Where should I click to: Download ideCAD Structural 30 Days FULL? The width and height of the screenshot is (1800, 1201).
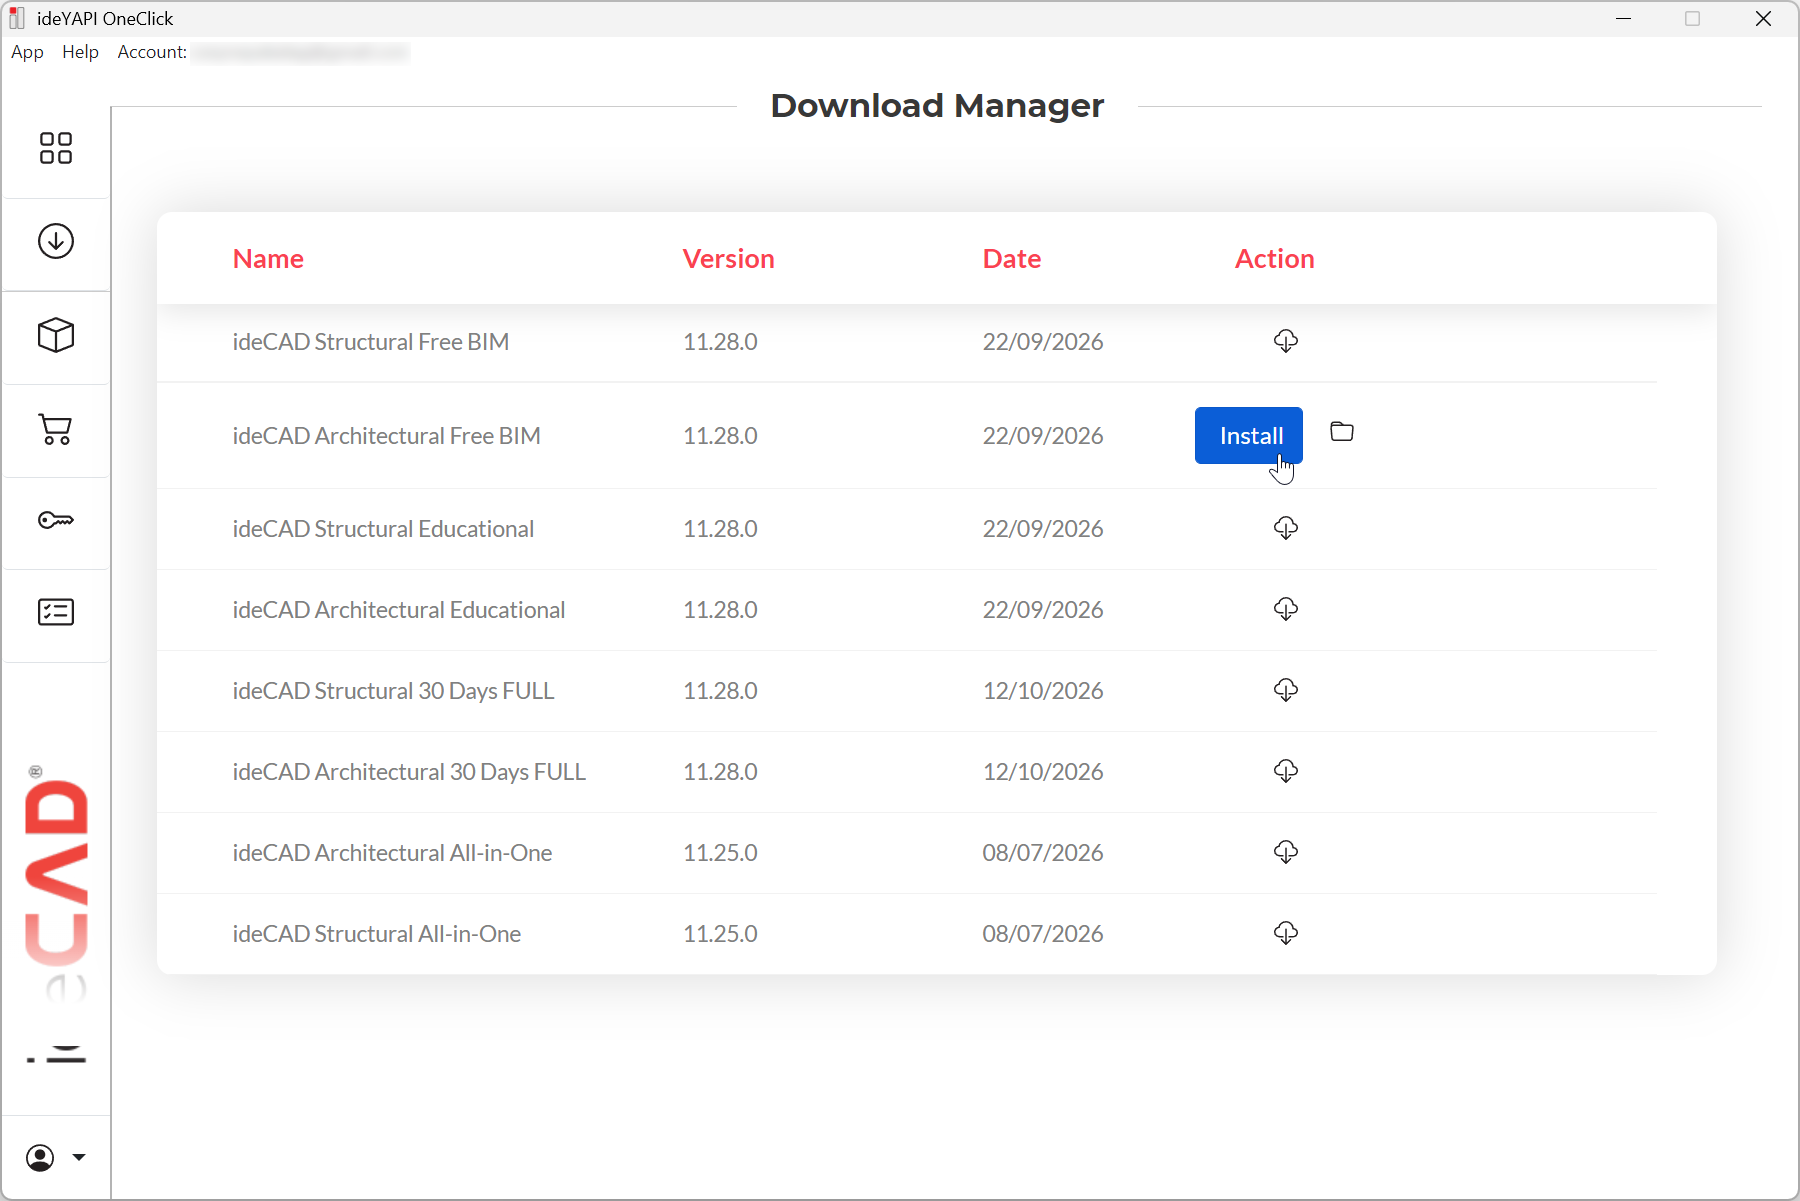click(x=1286, y=690)
